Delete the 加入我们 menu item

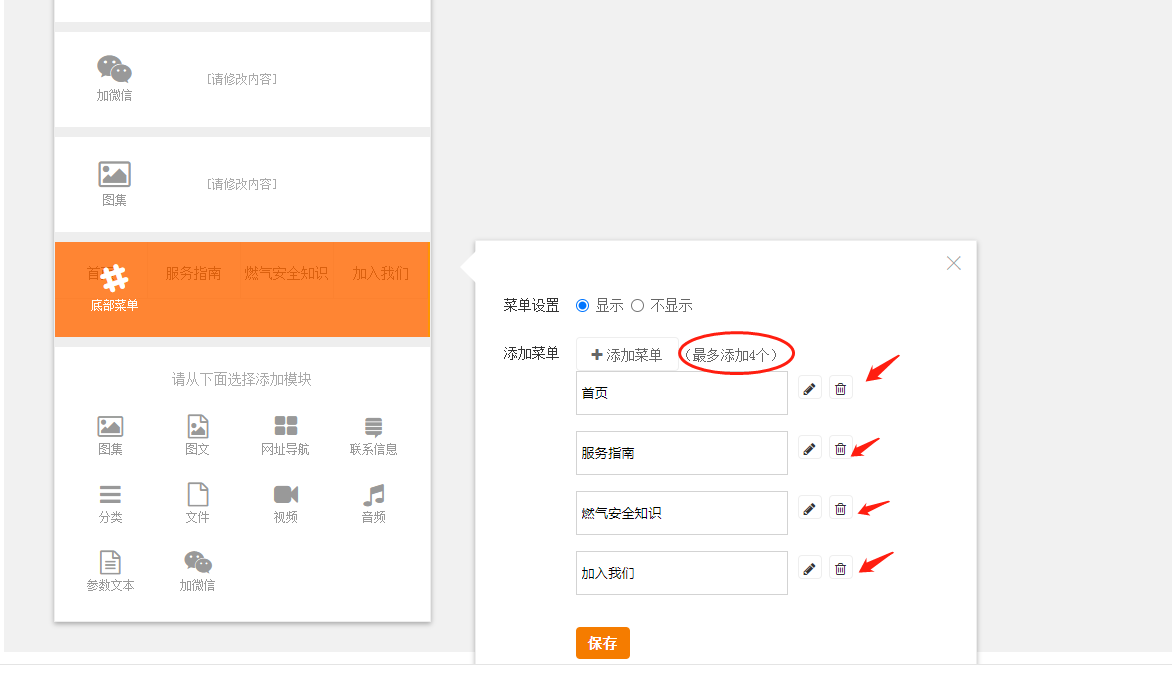[840, 569]
